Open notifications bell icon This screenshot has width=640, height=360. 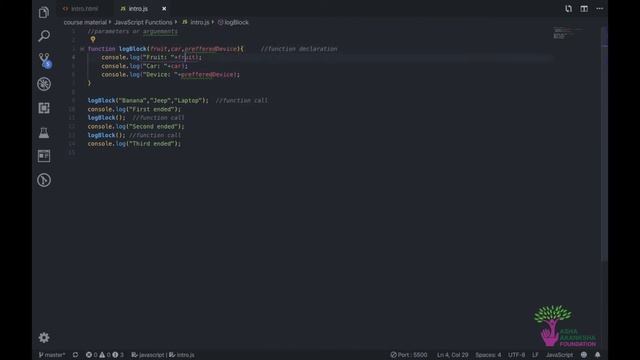click(597, 355)
